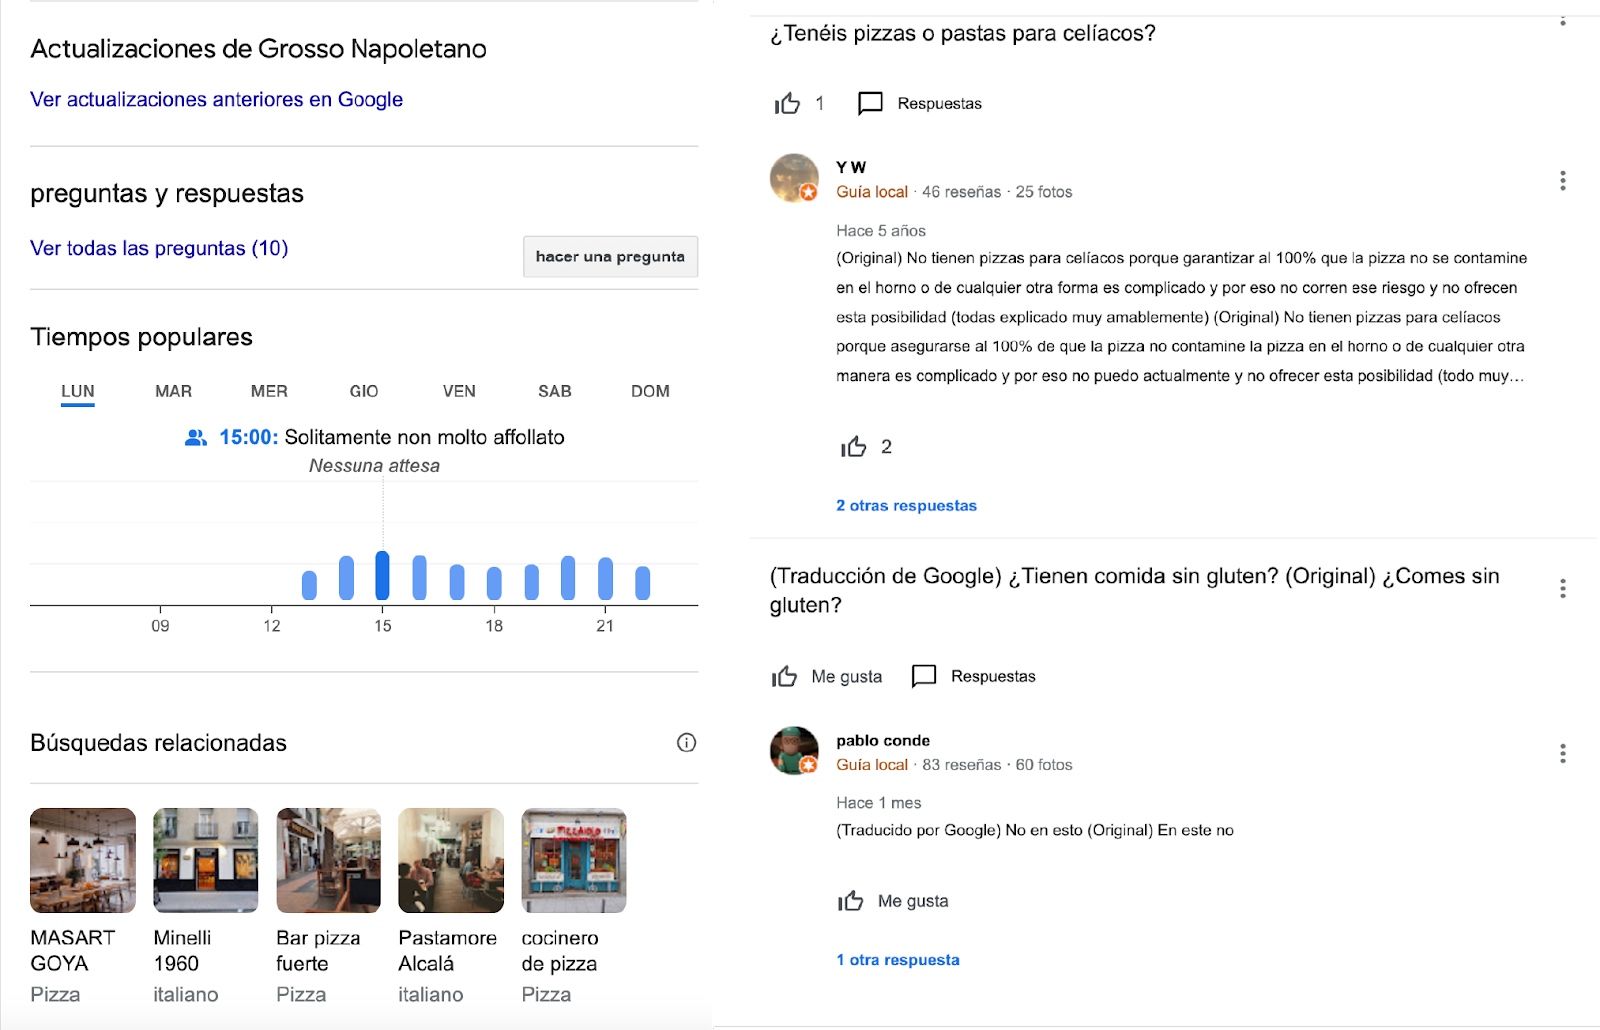
Task: Click the Pastamore Alcalá name label
Action: [x=448, y=951]
